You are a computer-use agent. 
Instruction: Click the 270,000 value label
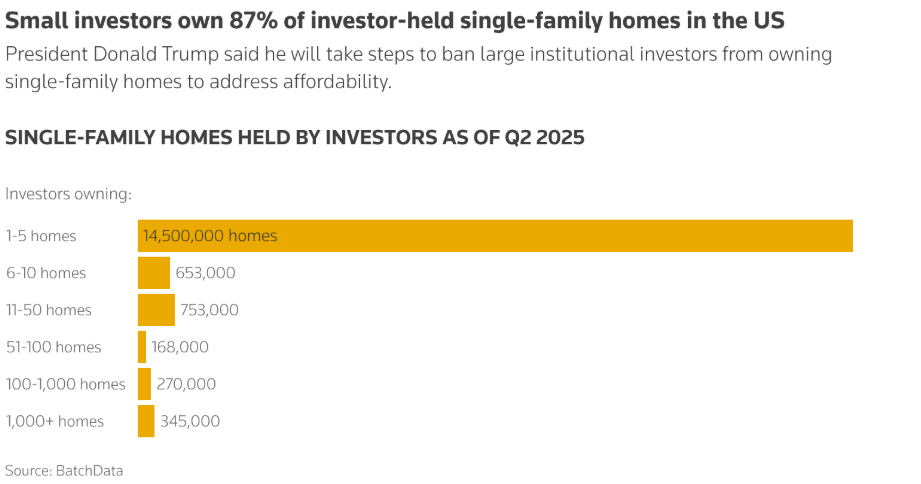tap(186, 384)
